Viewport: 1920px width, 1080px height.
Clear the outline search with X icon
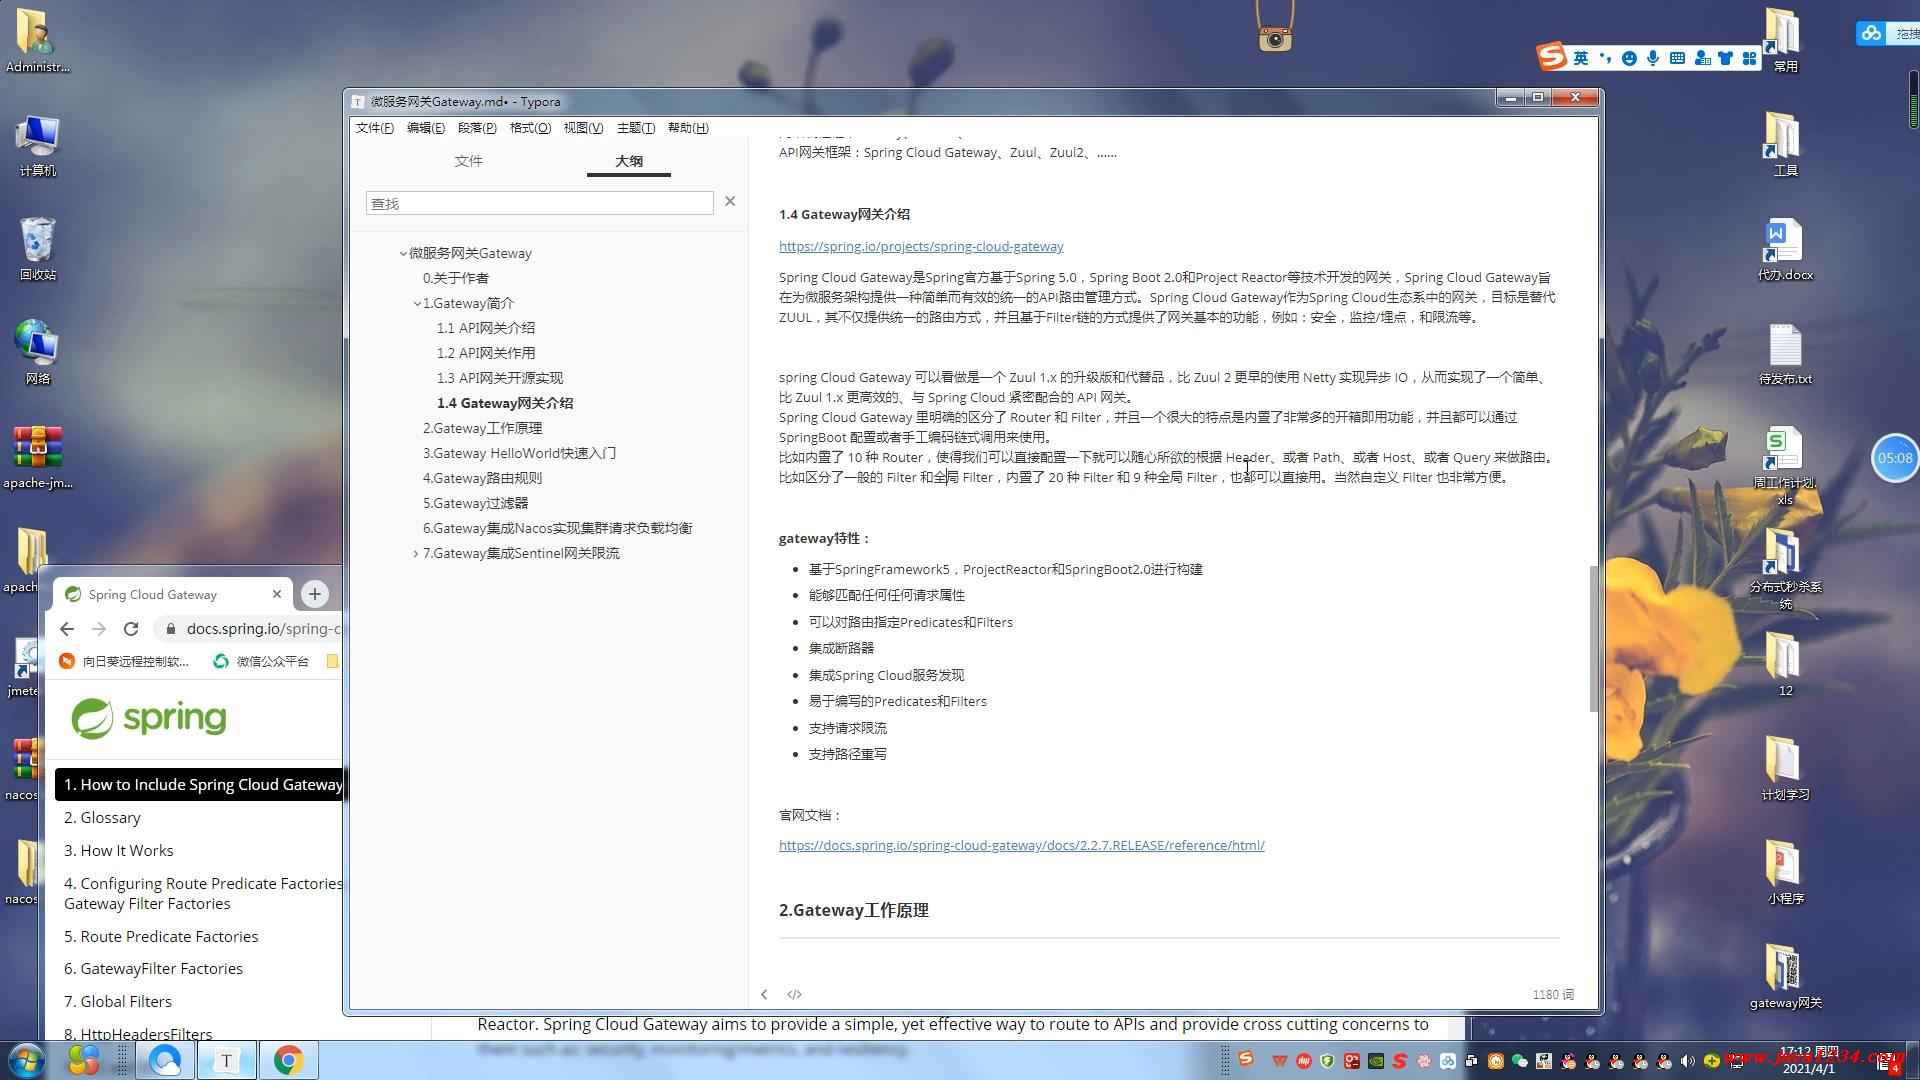coord(730,201)
